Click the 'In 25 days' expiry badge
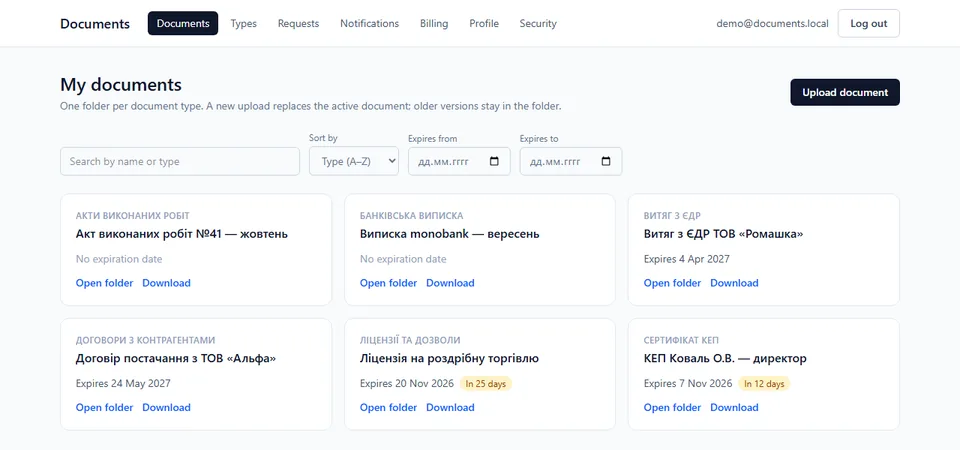960x450 pixels. 486,384
